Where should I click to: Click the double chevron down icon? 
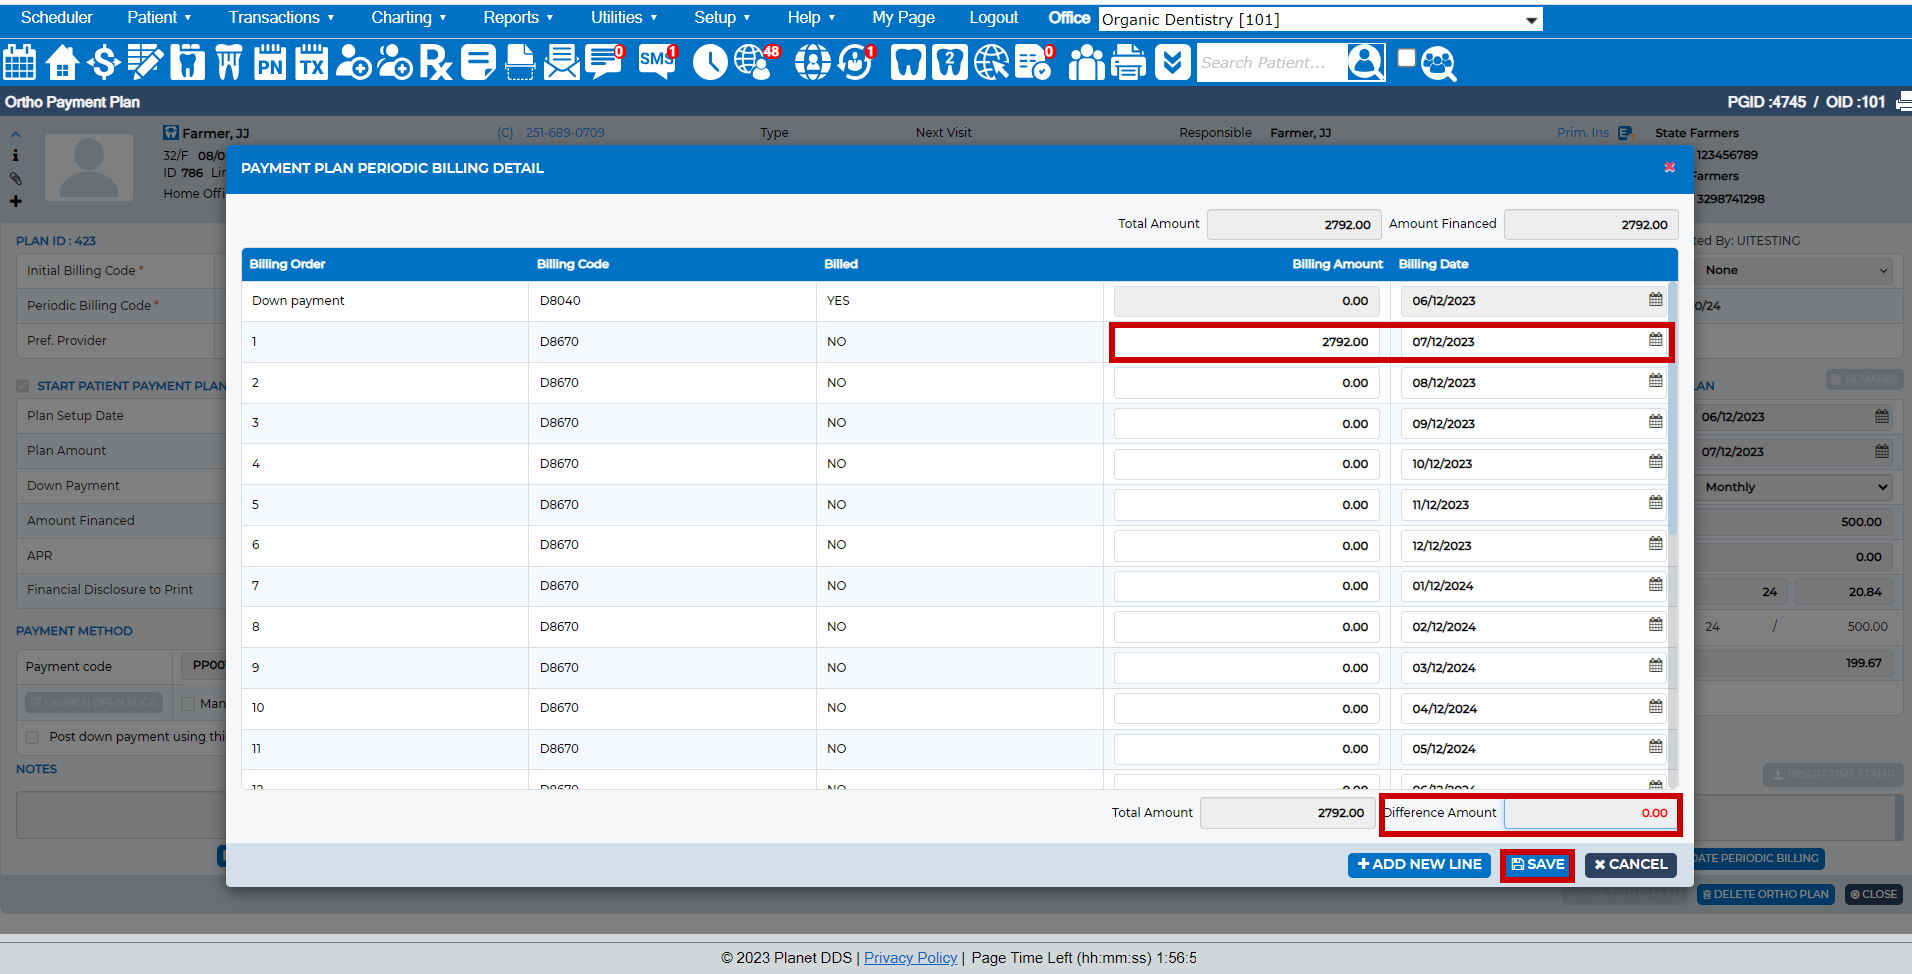point(1172,62)
